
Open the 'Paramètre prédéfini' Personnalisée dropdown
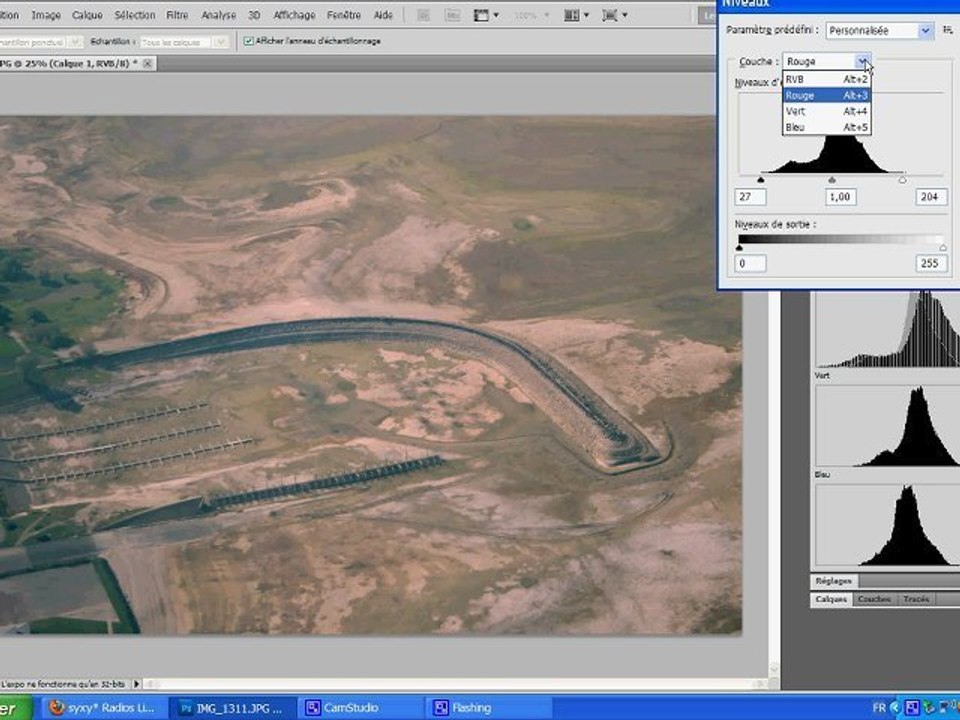879,31
